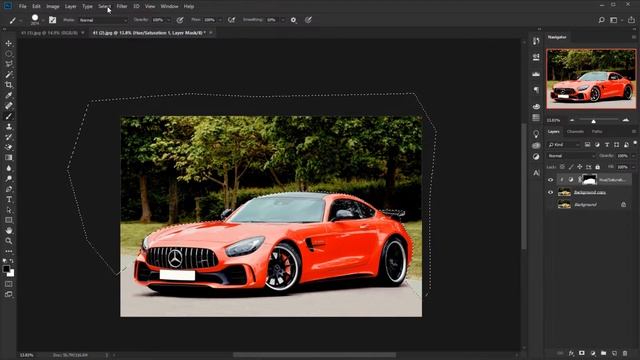Create new adjustment layer button
Image resolution: width=640 pixels, height=360 pixels.
click(x=593, y=353)
